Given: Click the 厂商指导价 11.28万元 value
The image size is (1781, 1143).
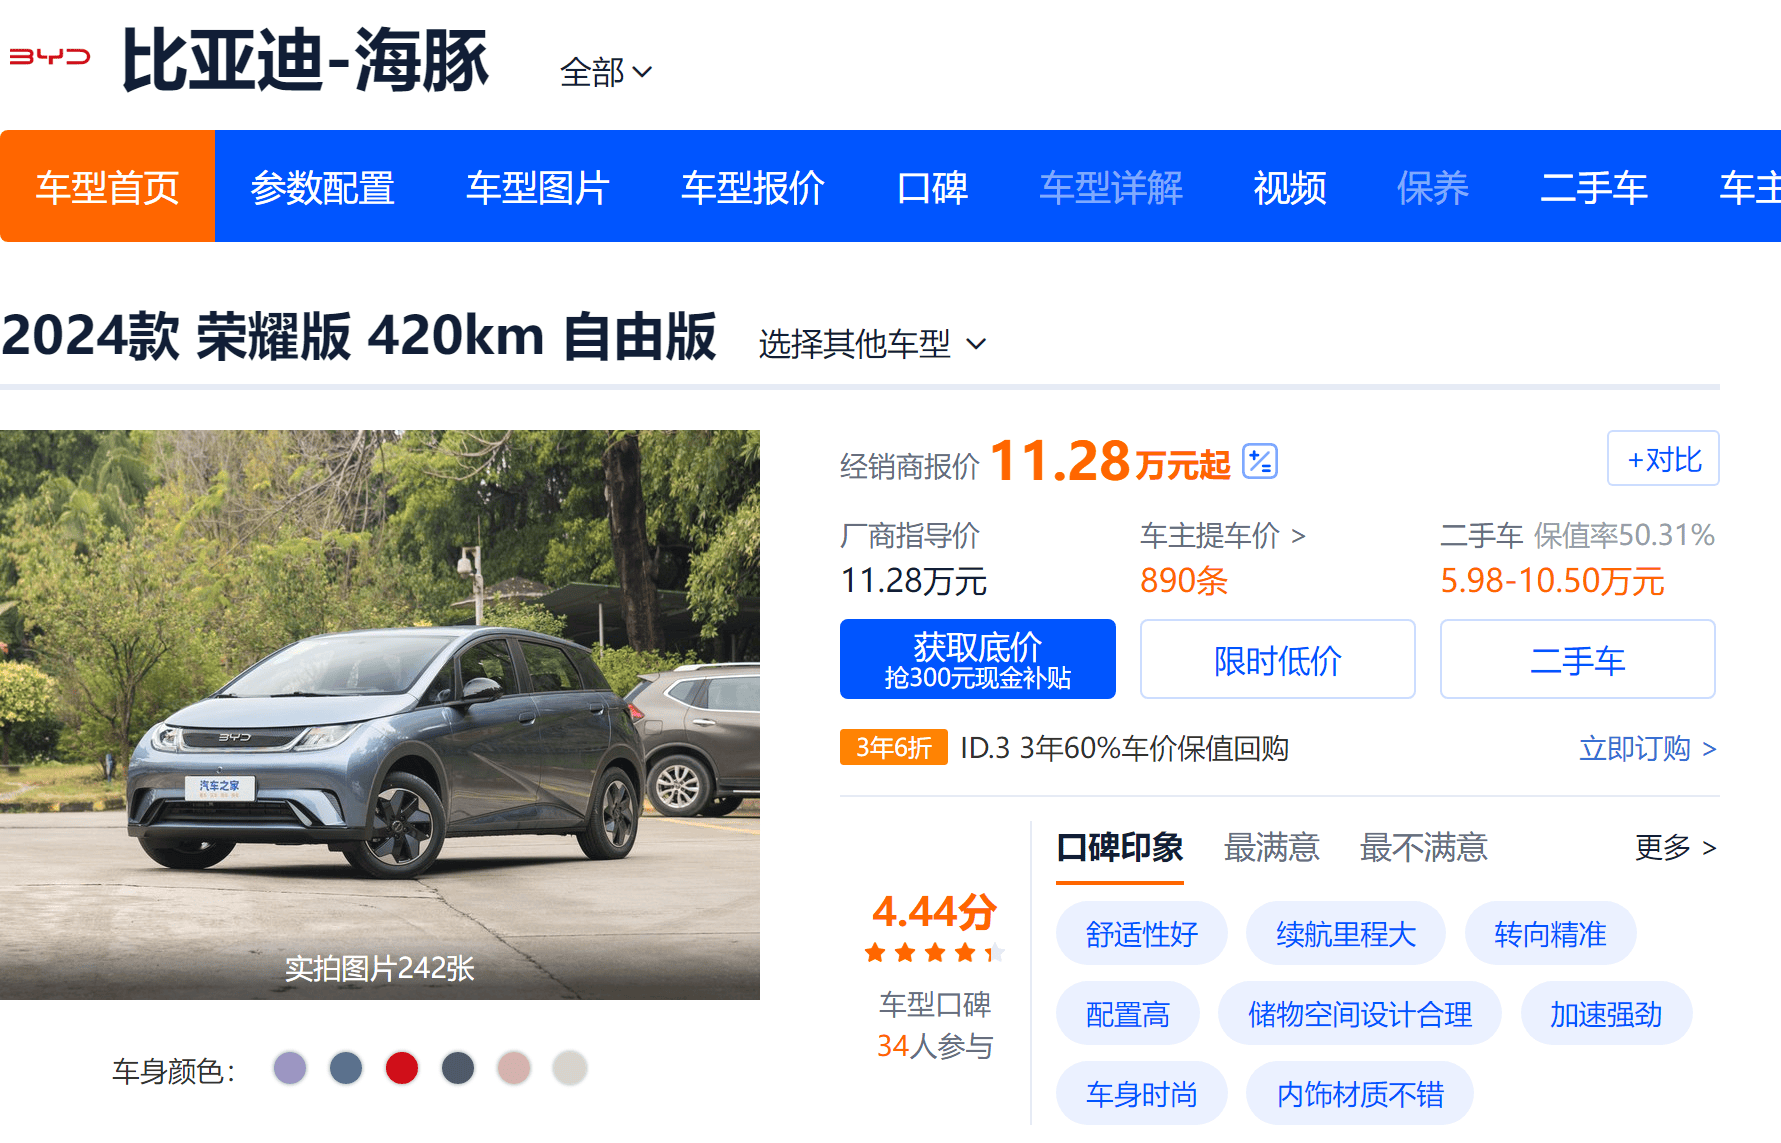Looking at the screenshot, I should pyautogui.click(x=914, y=580).
